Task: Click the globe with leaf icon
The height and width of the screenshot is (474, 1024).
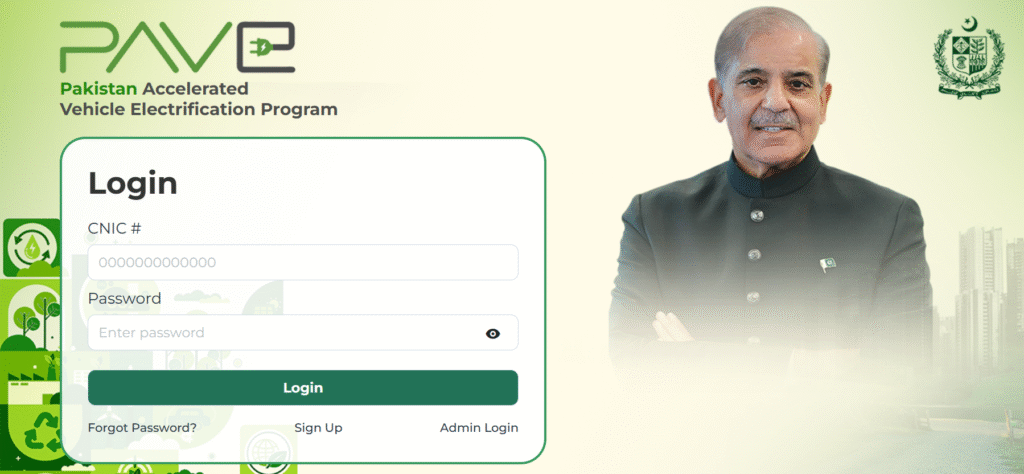Action: [x=268, y=449]
